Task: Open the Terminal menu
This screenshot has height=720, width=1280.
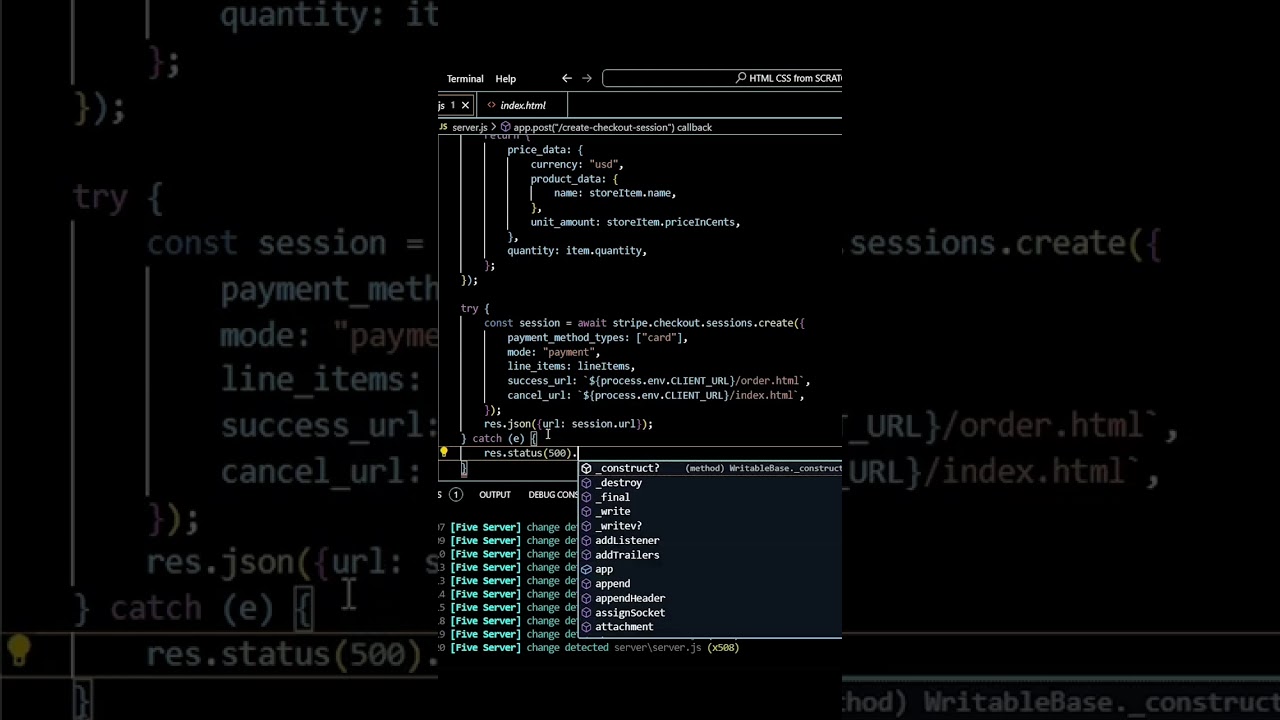Action: coord(465,79)
